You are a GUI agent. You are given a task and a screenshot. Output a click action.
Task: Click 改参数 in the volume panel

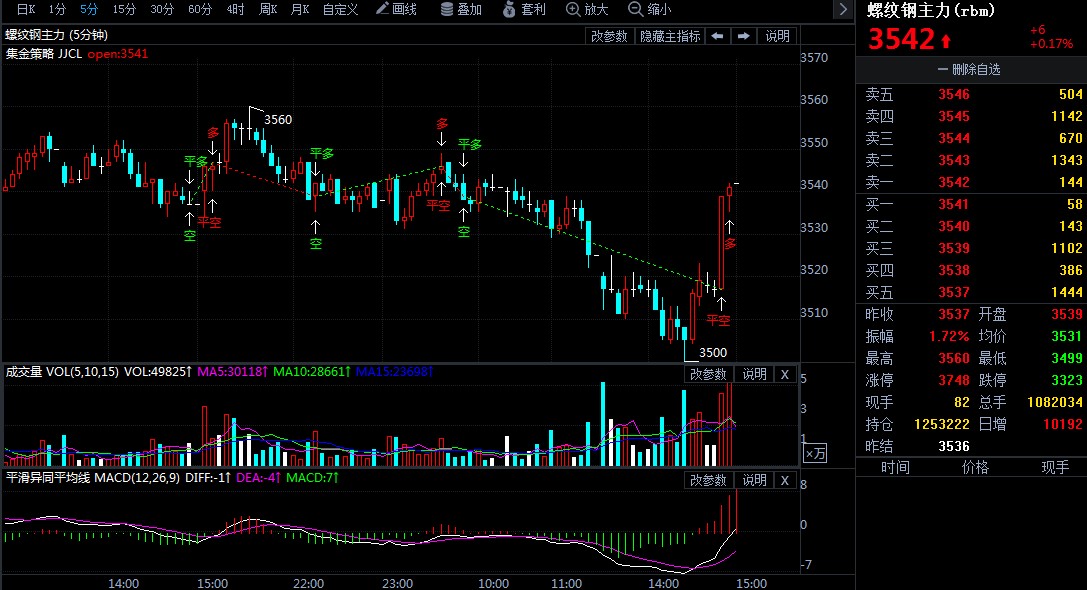click(x=708, y=374)
